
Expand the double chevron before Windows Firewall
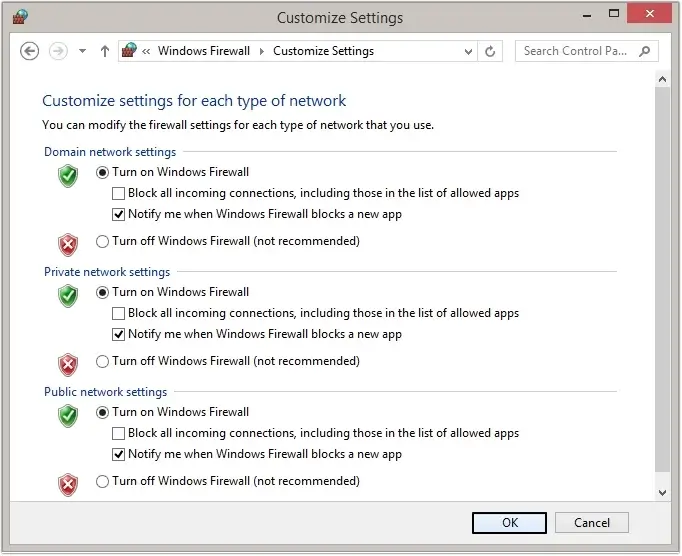pyautogui.click(x=146, y=51)
